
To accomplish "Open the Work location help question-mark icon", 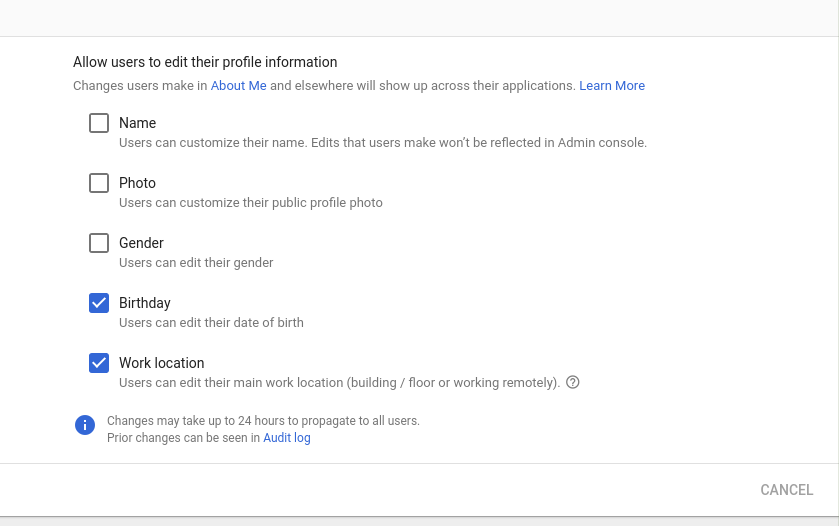I will tap(573, 382).
